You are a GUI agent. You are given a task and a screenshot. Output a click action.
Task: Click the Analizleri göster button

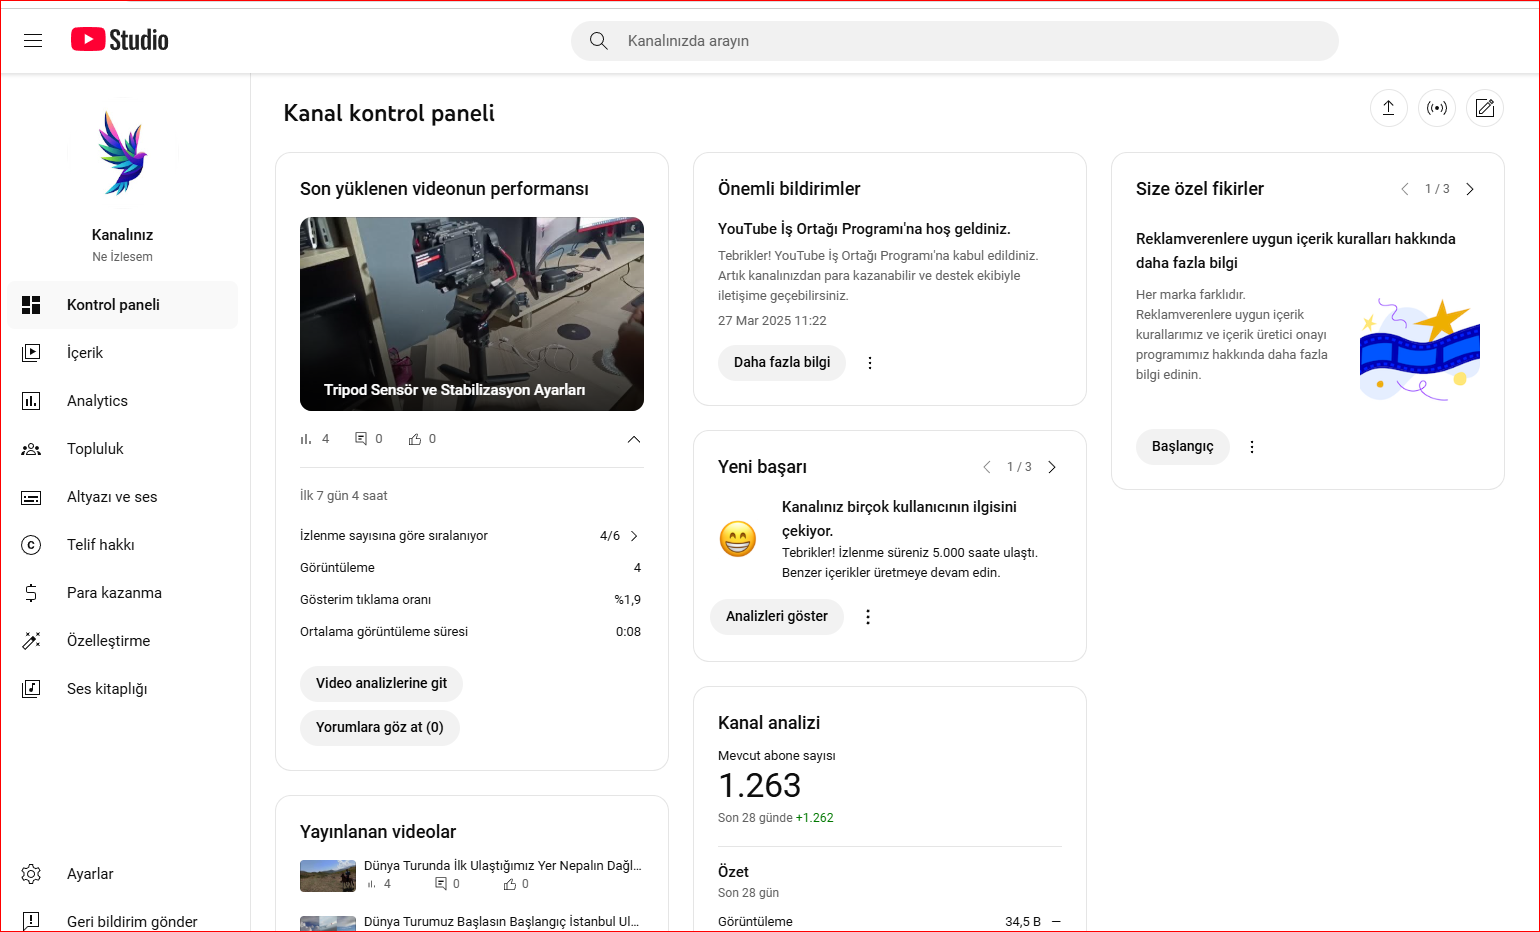[x=777, y=617]
